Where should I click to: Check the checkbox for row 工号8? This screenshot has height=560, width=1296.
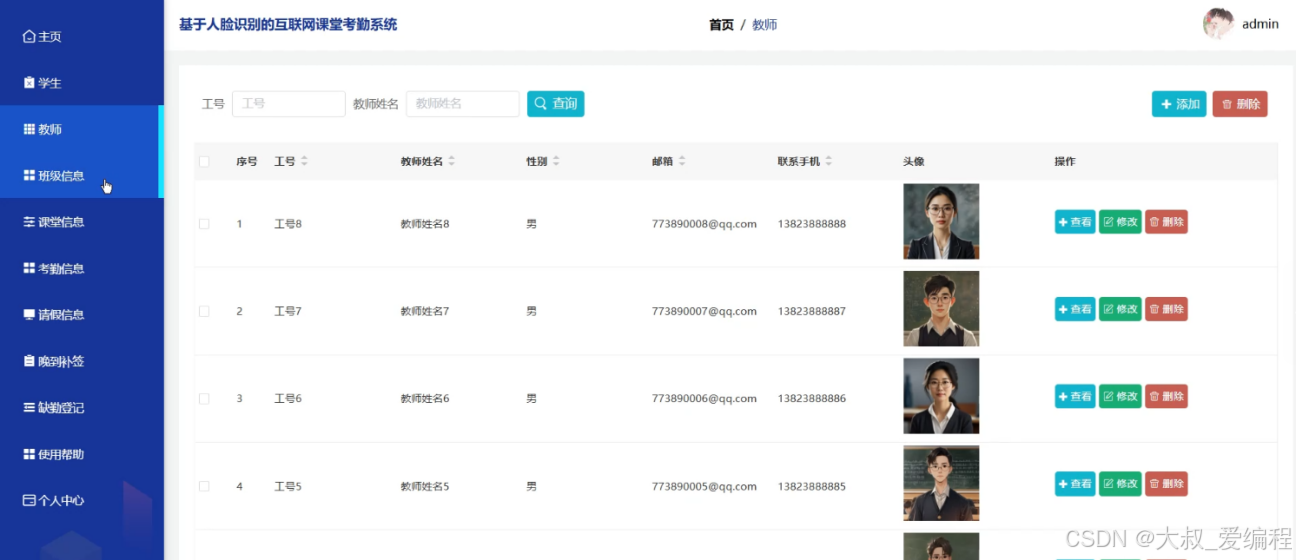pos(204,224)
